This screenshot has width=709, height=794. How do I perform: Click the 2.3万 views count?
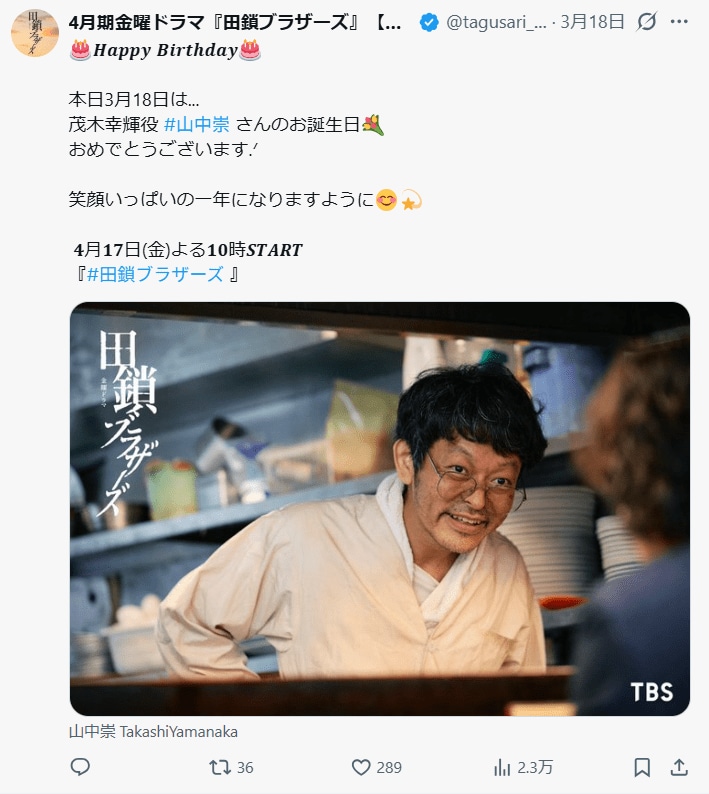(x=535, y=767)
